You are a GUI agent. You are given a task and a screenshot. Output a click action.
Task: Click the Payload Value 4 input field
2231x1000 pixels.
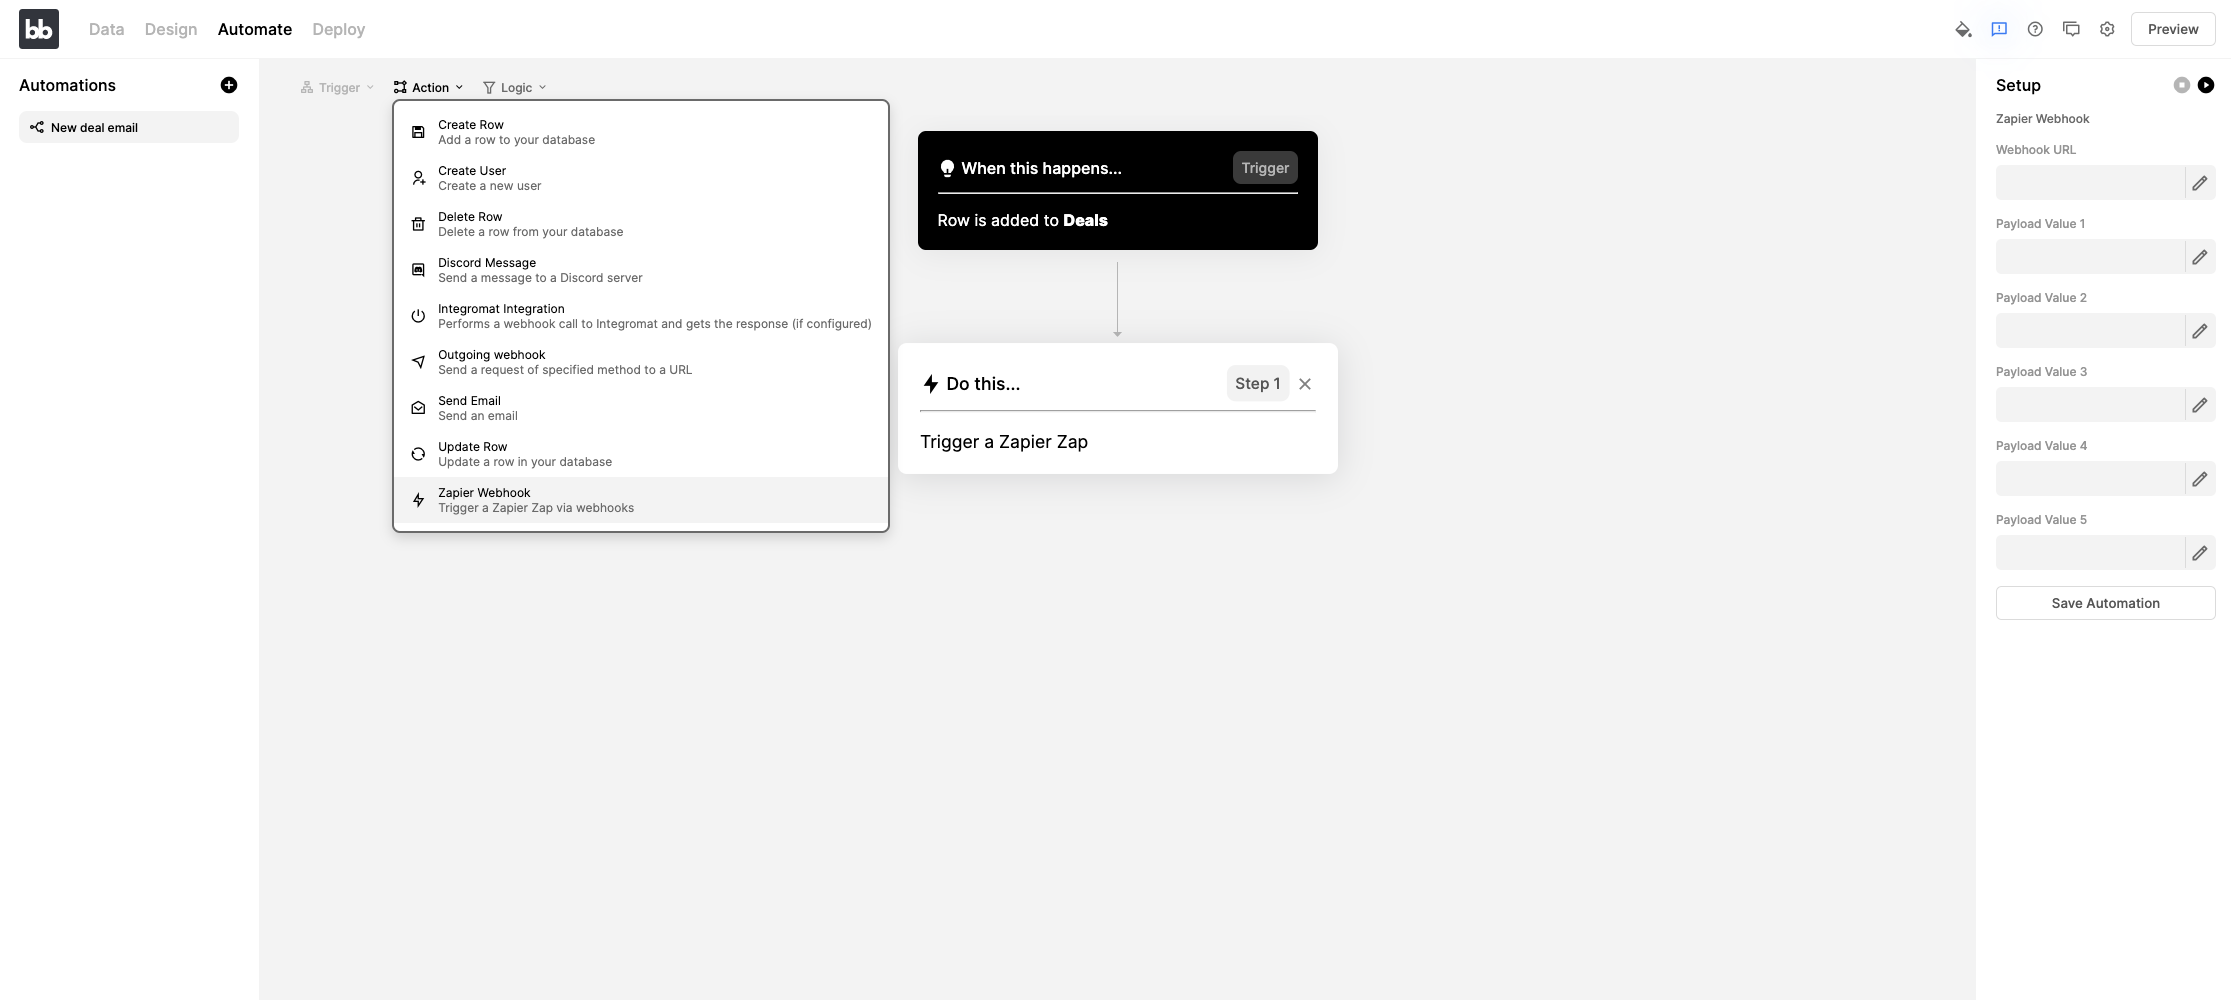tap(2090, 479)
